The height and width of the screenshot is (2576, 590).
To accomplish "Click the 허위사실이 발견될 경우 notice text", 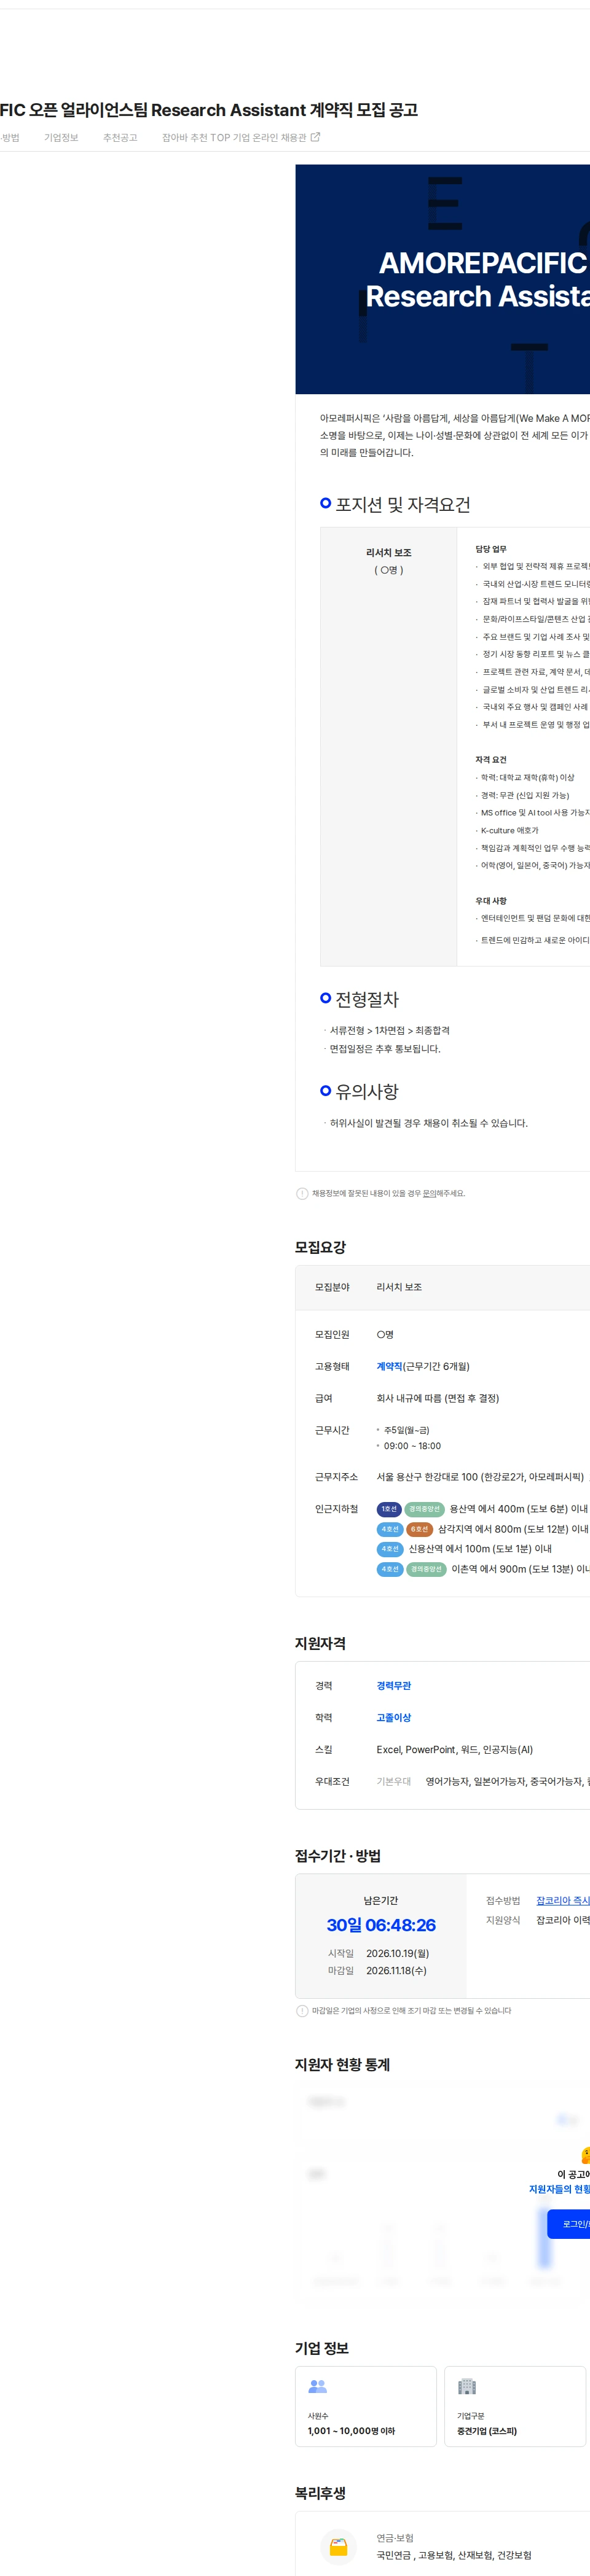I will coord(429,1123).
